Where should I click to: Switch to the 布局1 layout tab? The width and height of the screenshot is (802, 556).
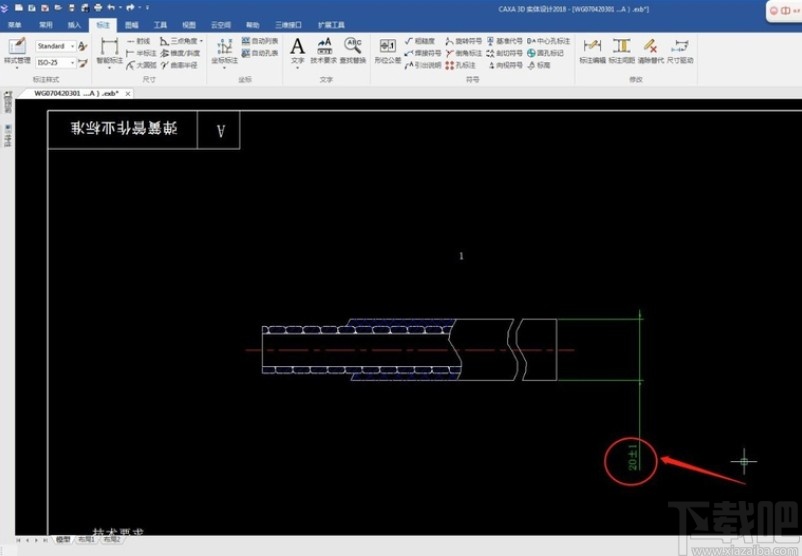pos(86,540)
